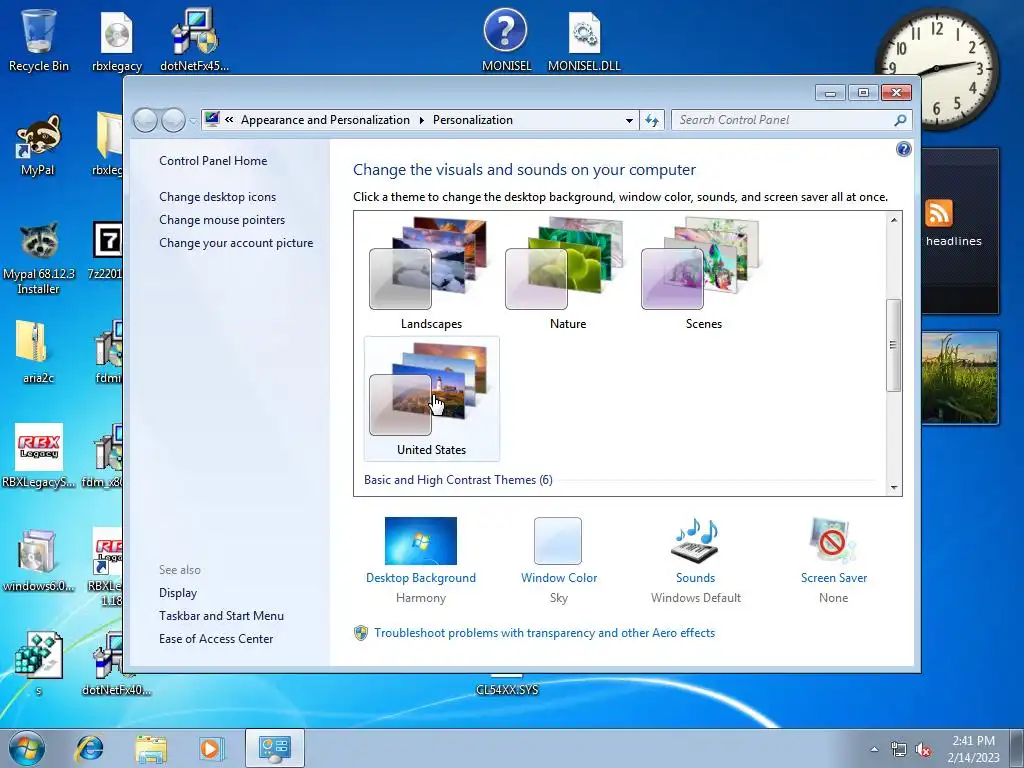Open Window Color swatch

click(x=558, y=541)
